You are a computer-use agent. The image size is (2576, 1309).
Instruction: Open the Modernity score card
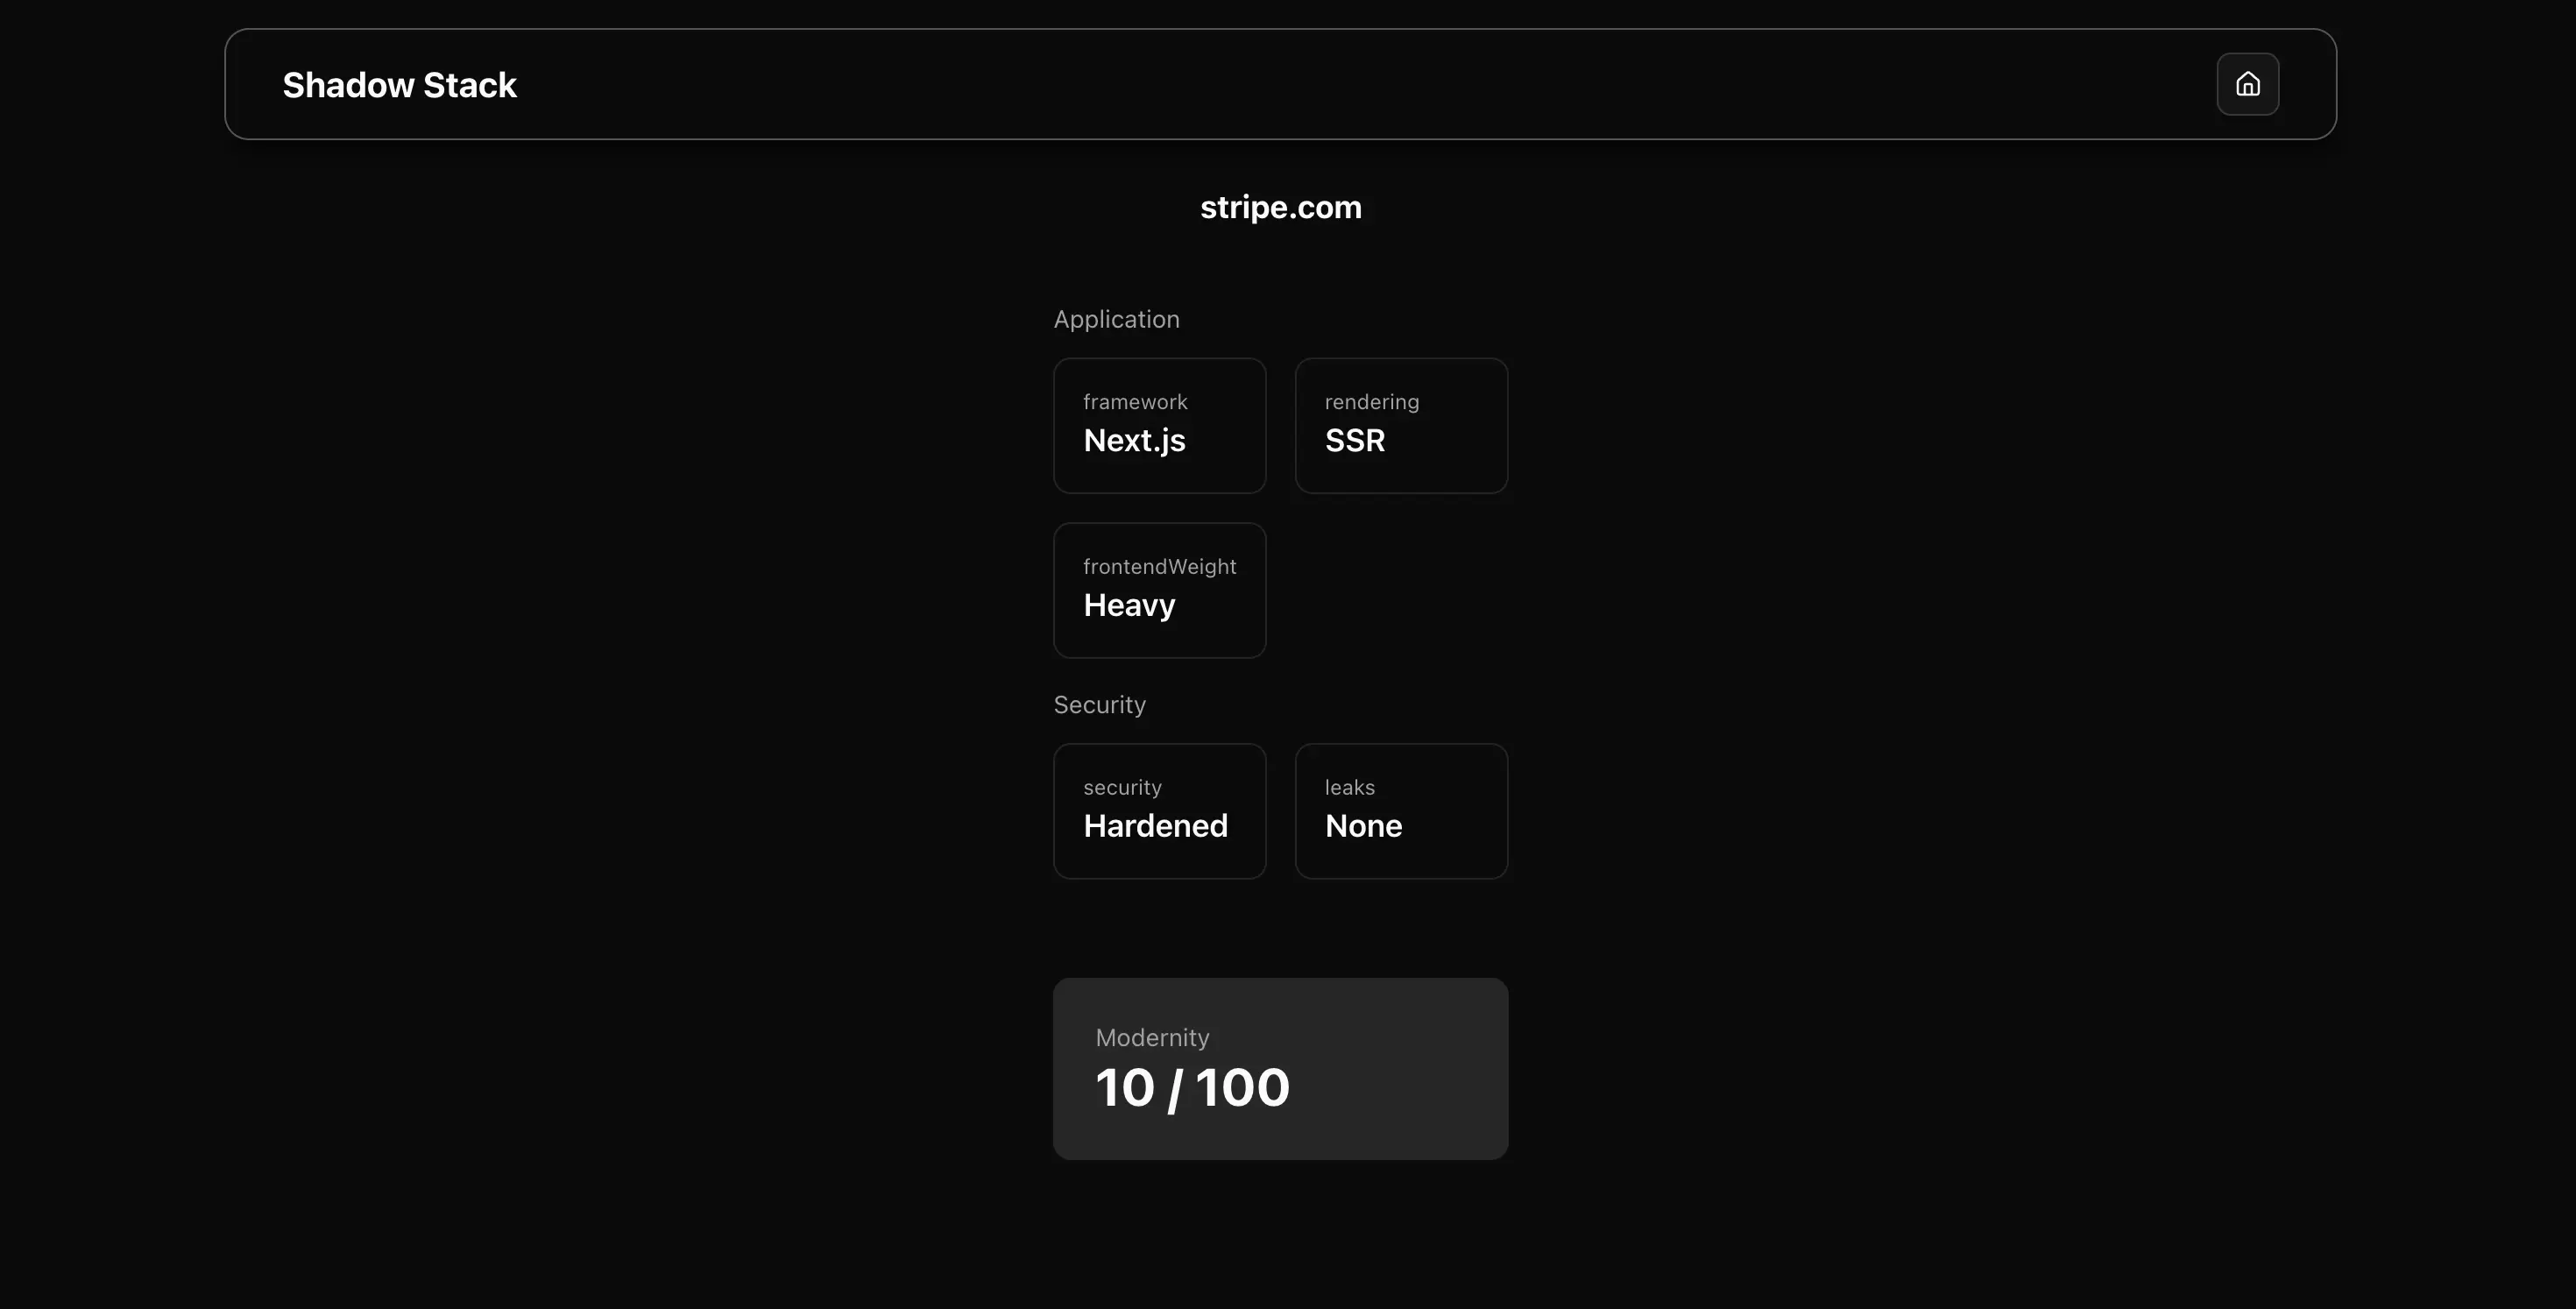[1281, 1068]
